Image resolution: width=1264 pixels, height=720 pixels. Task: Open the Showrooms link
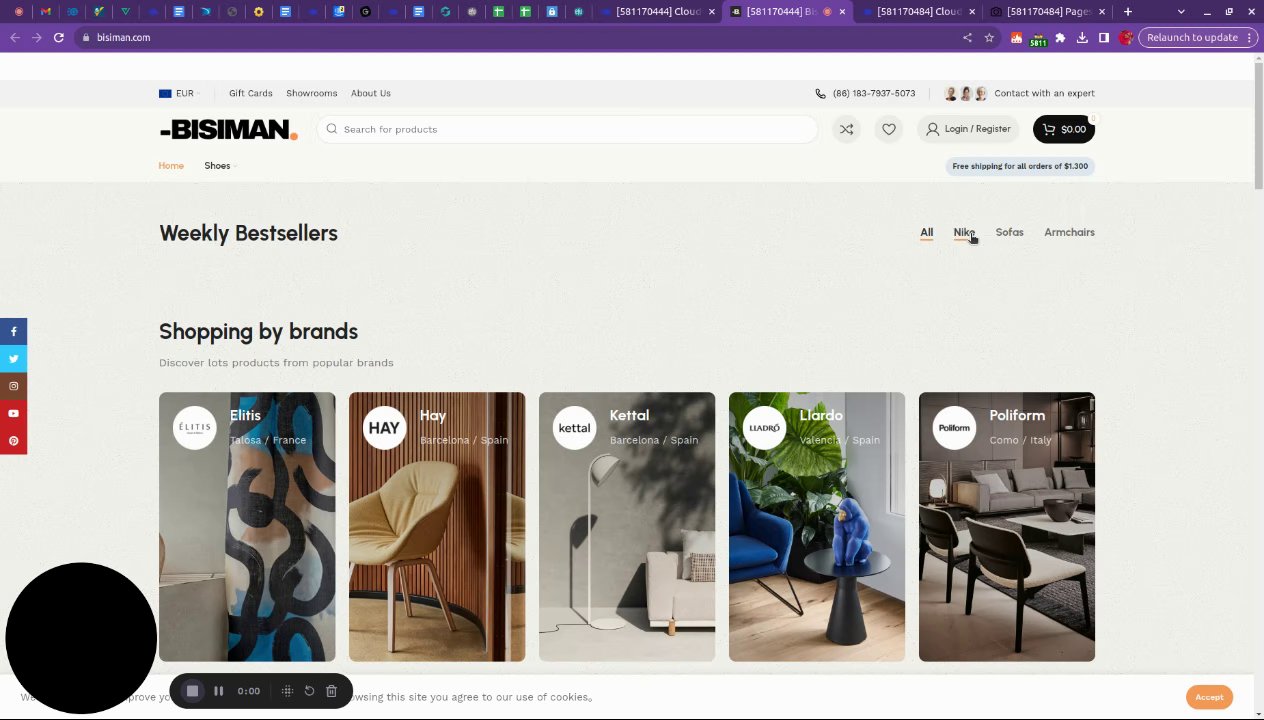click(312, 93)
